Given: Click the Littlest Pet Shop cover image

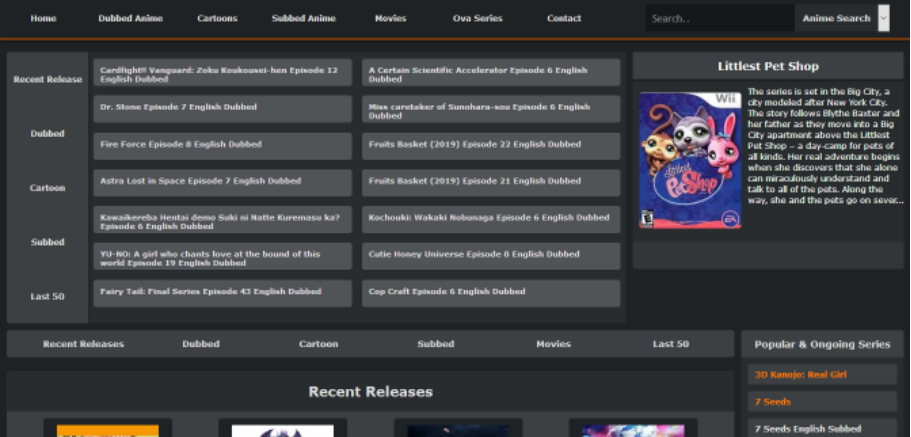Looking at the screenshot, I should point(690,160).
